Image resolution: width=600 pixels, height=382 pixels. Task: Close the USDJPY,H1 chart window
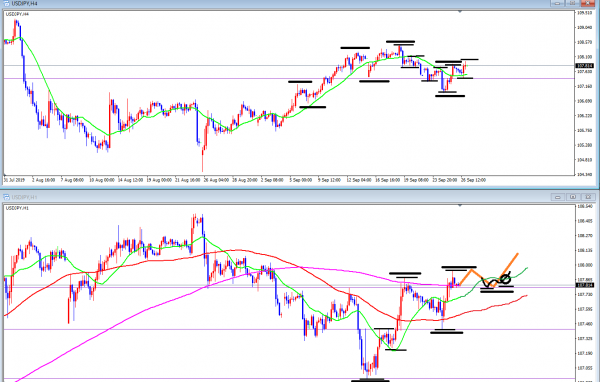588,197
